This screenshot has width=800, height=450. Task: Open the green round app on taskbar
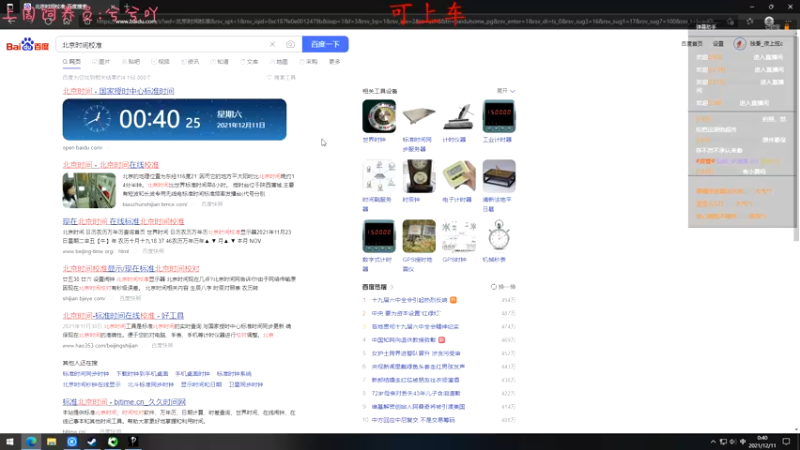(113, 442)
